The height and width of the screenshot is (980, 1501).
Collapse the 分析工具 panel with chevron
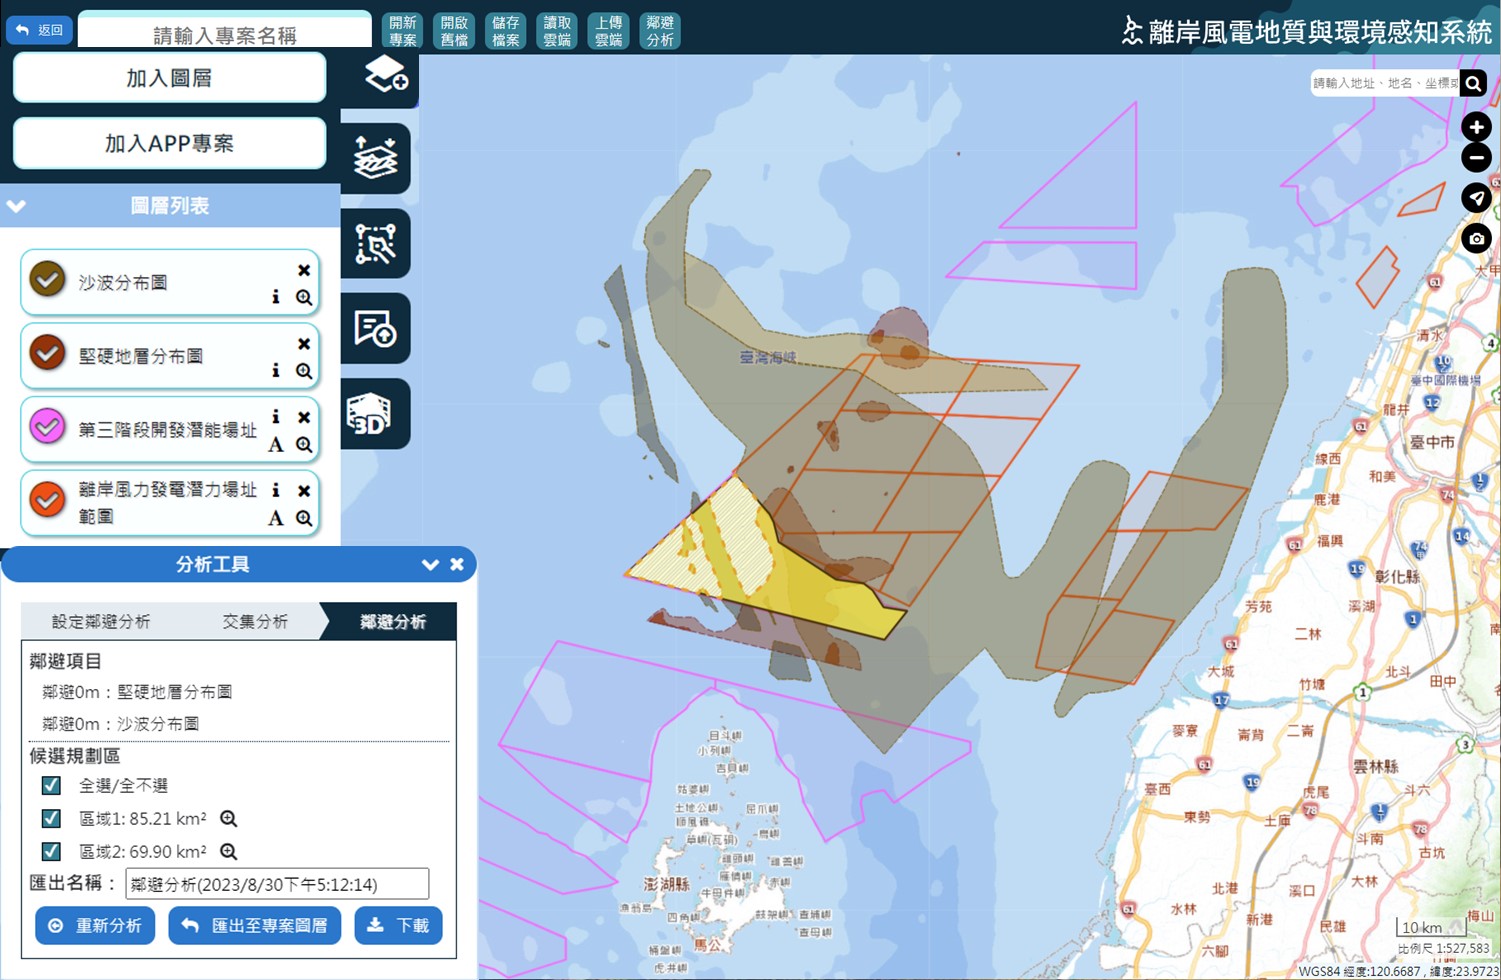[430, 565]
